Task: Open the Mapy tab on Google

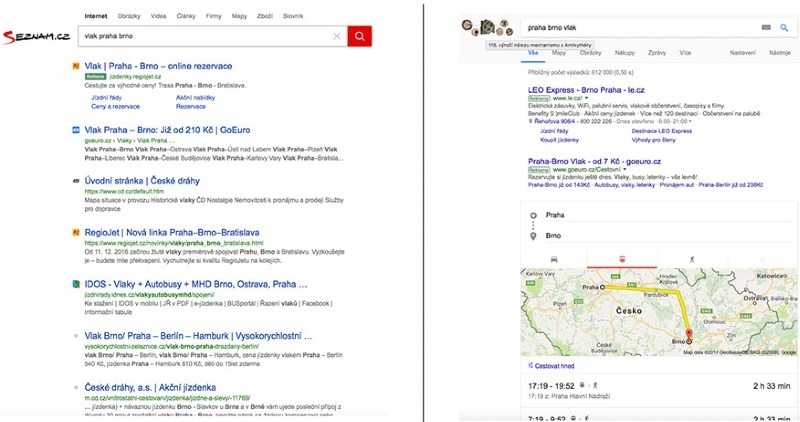Action: (x=559, y=53)
